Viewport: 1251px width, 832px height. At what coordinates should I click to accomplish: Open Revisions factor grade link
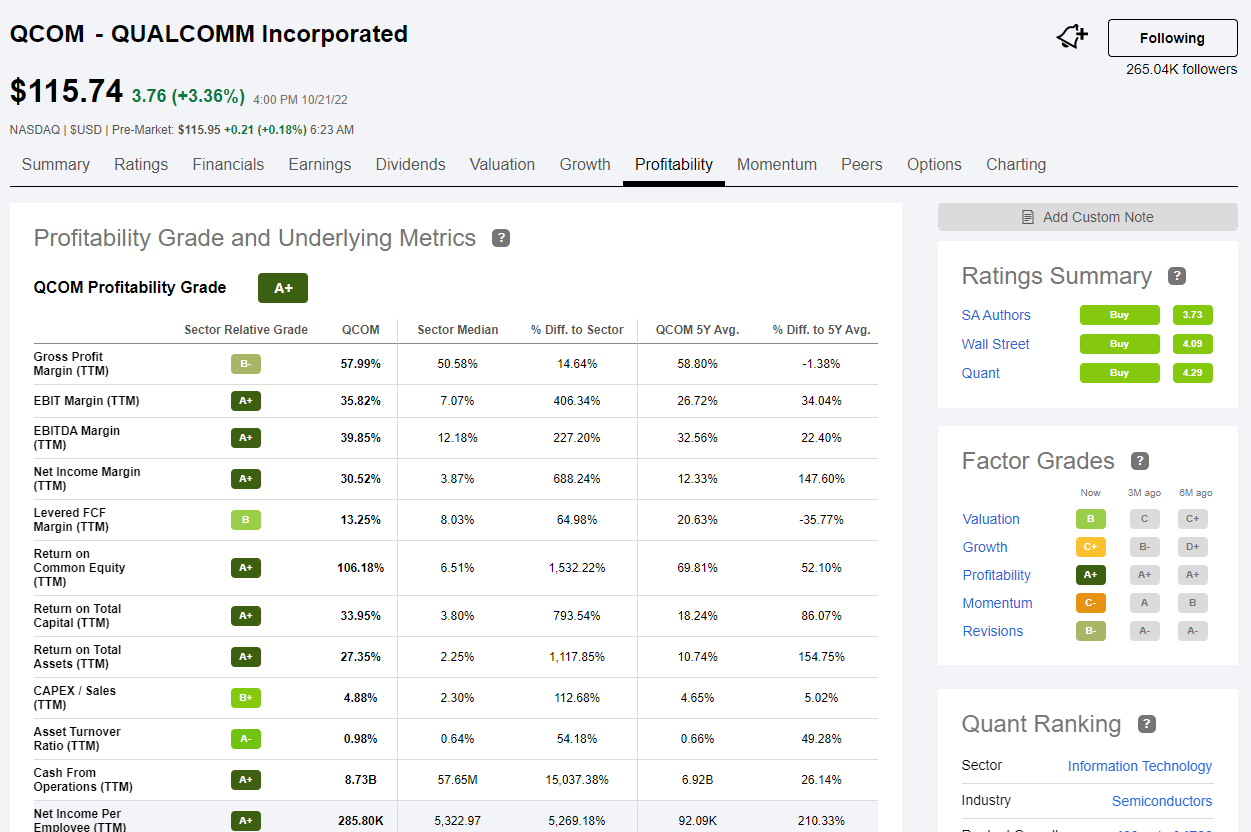[993, 631]
